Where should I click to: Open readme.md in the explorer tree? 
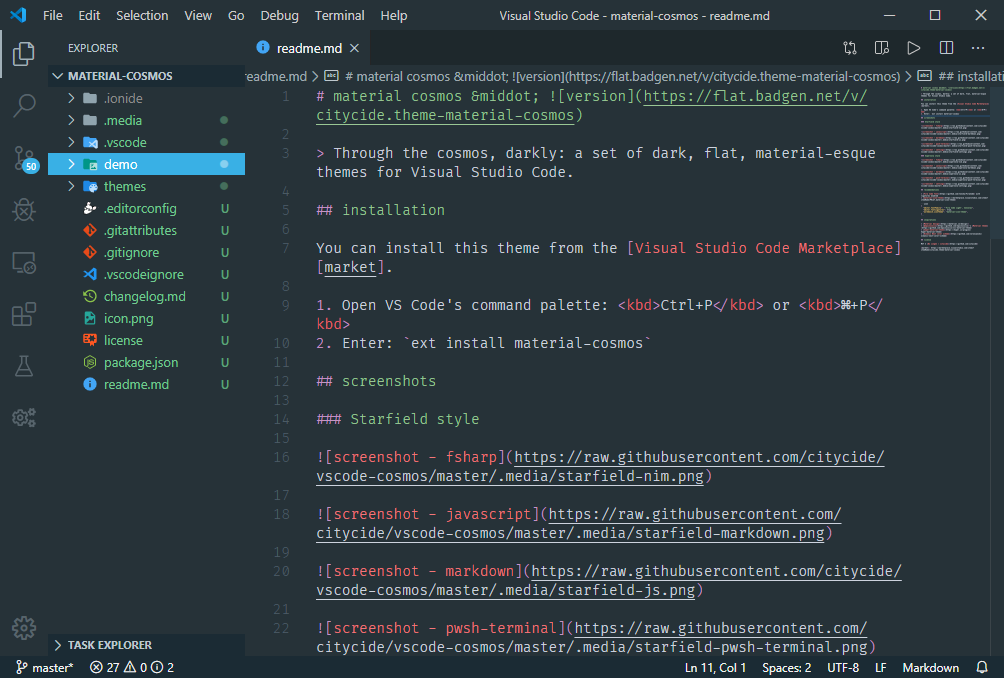147,384
